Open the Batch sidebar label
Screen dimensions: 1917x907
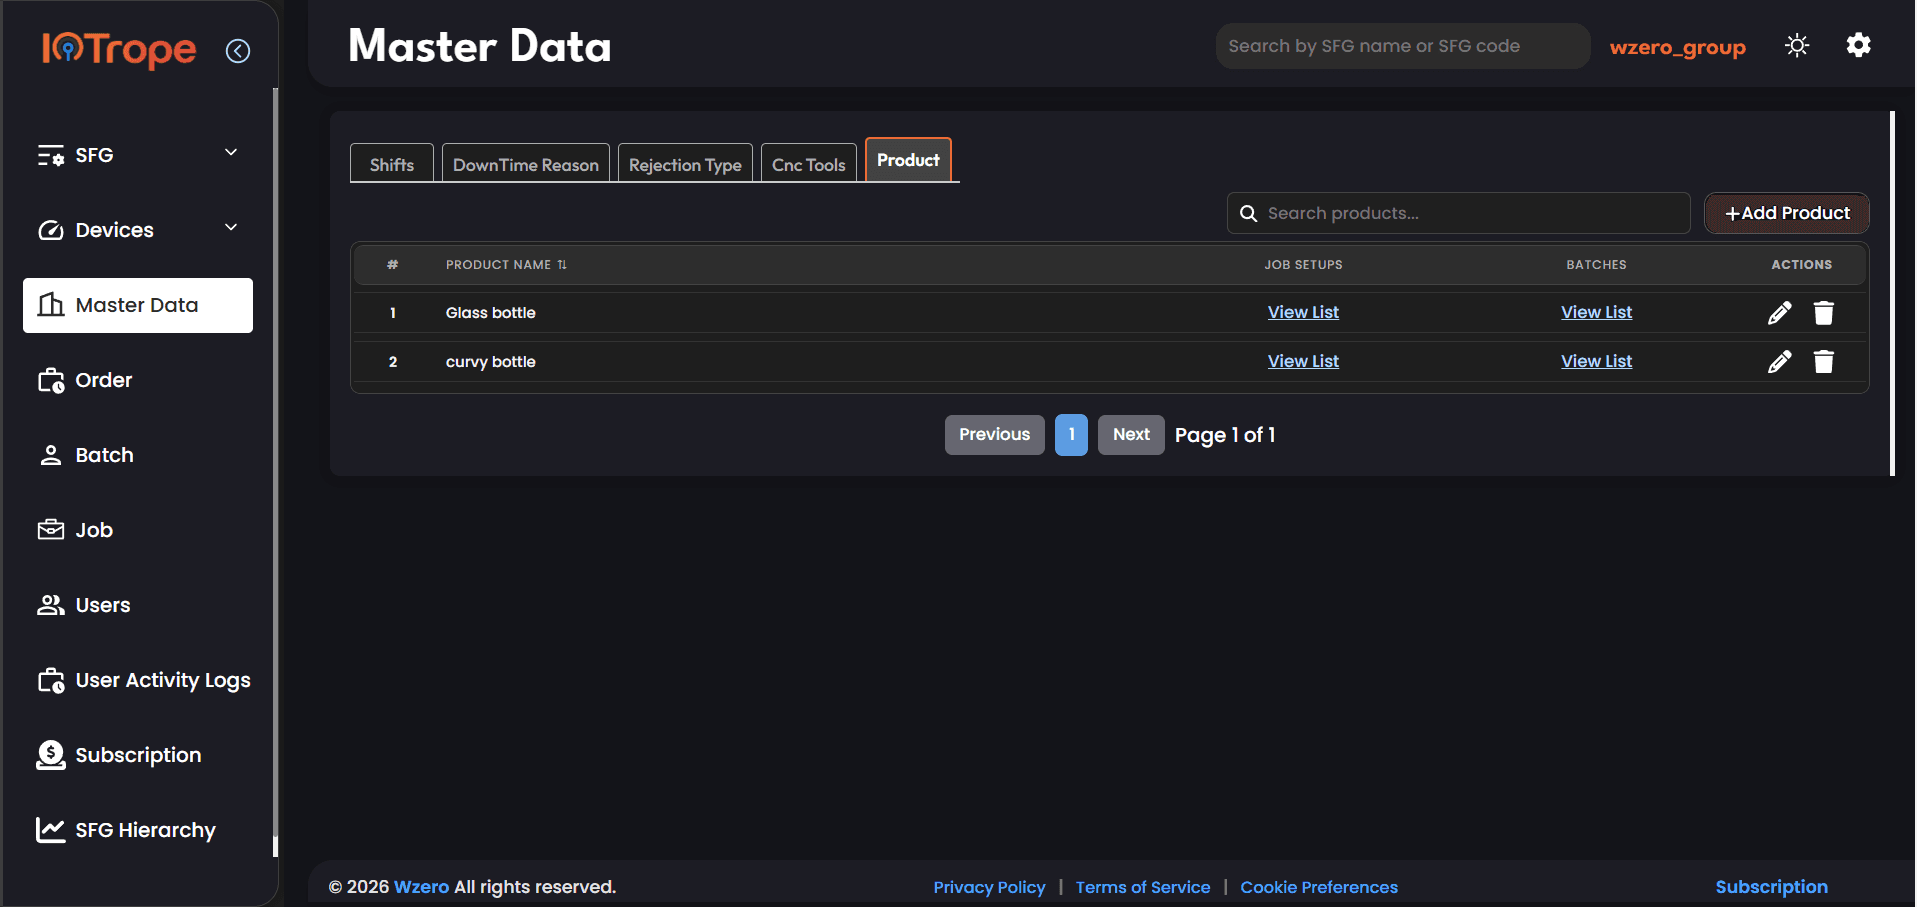[x=105, y=455]
